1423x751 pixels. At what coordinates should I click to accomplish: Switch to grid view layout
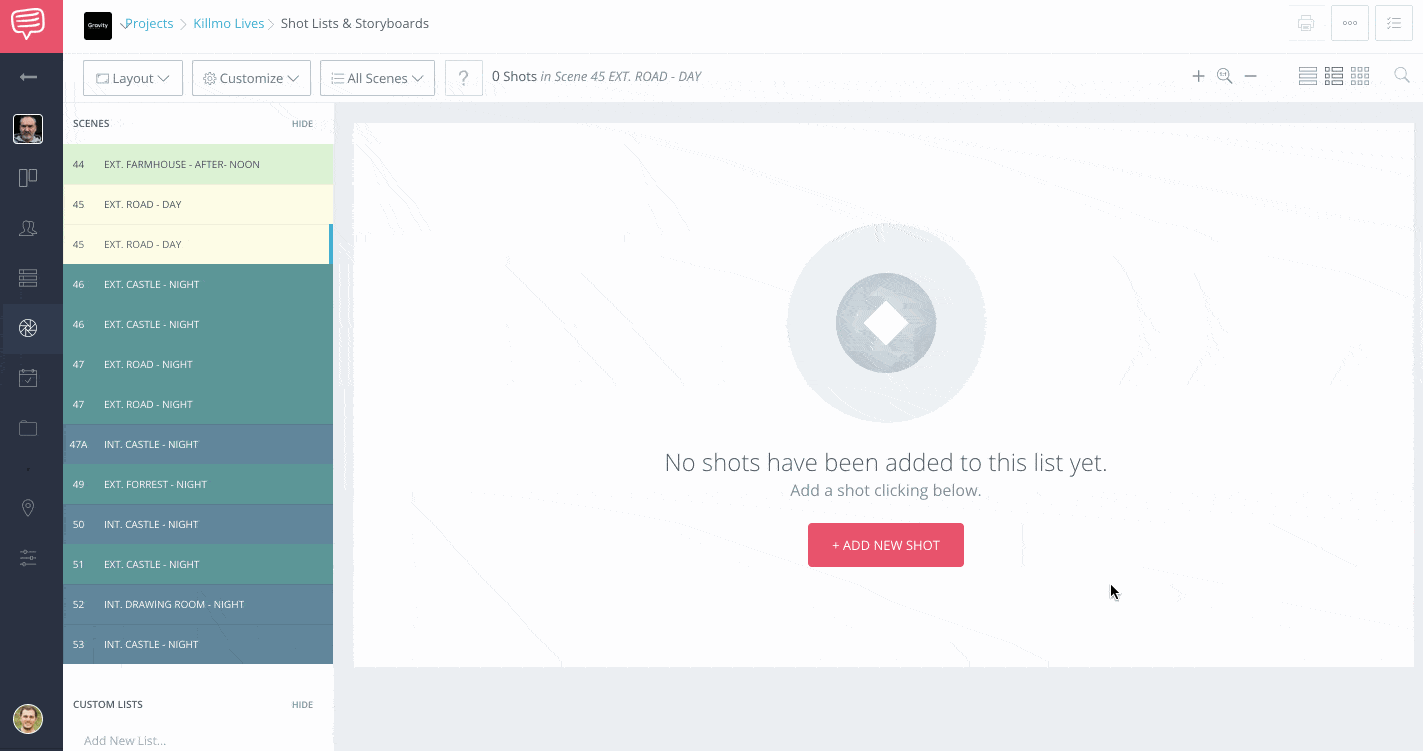click(x=1360, y=75)
